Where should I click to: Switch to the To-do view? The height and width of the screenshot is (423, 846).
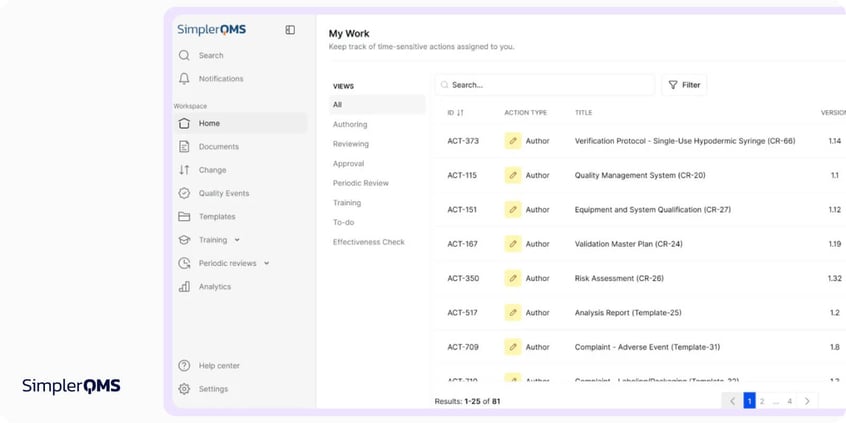[344, 222]
